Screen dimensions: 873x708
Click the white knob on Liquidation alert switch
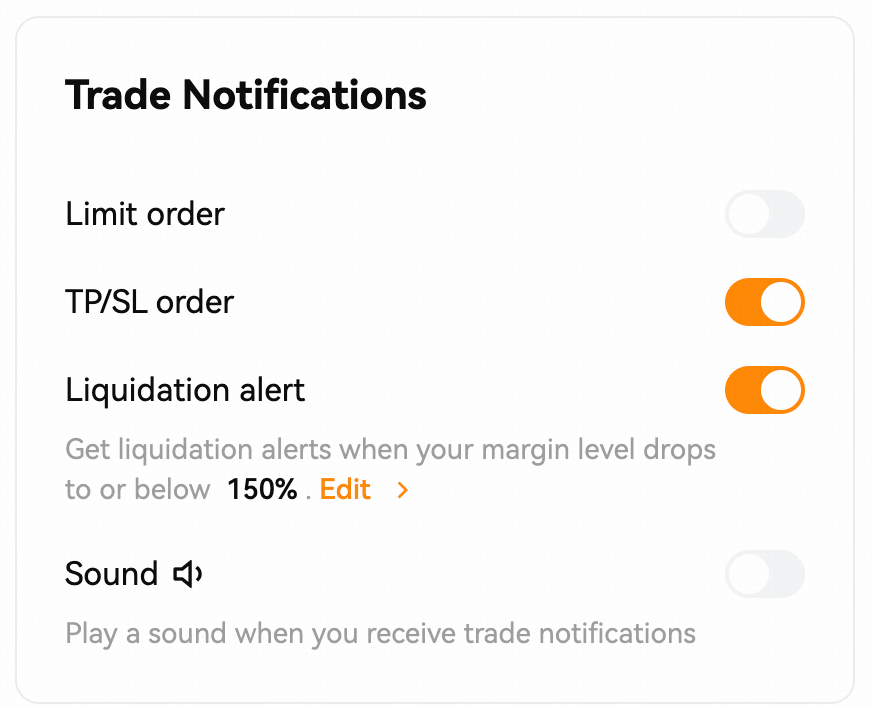coord(781,390)
